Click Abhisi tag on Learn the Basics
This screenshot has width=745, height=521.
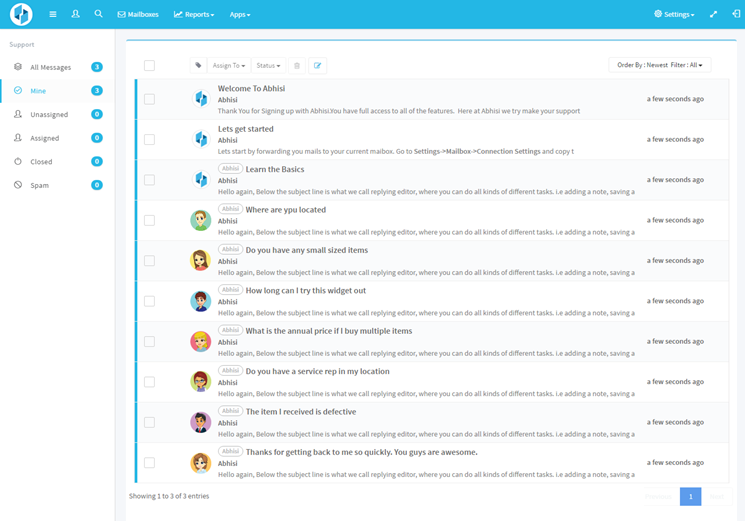tap(230, 169)
